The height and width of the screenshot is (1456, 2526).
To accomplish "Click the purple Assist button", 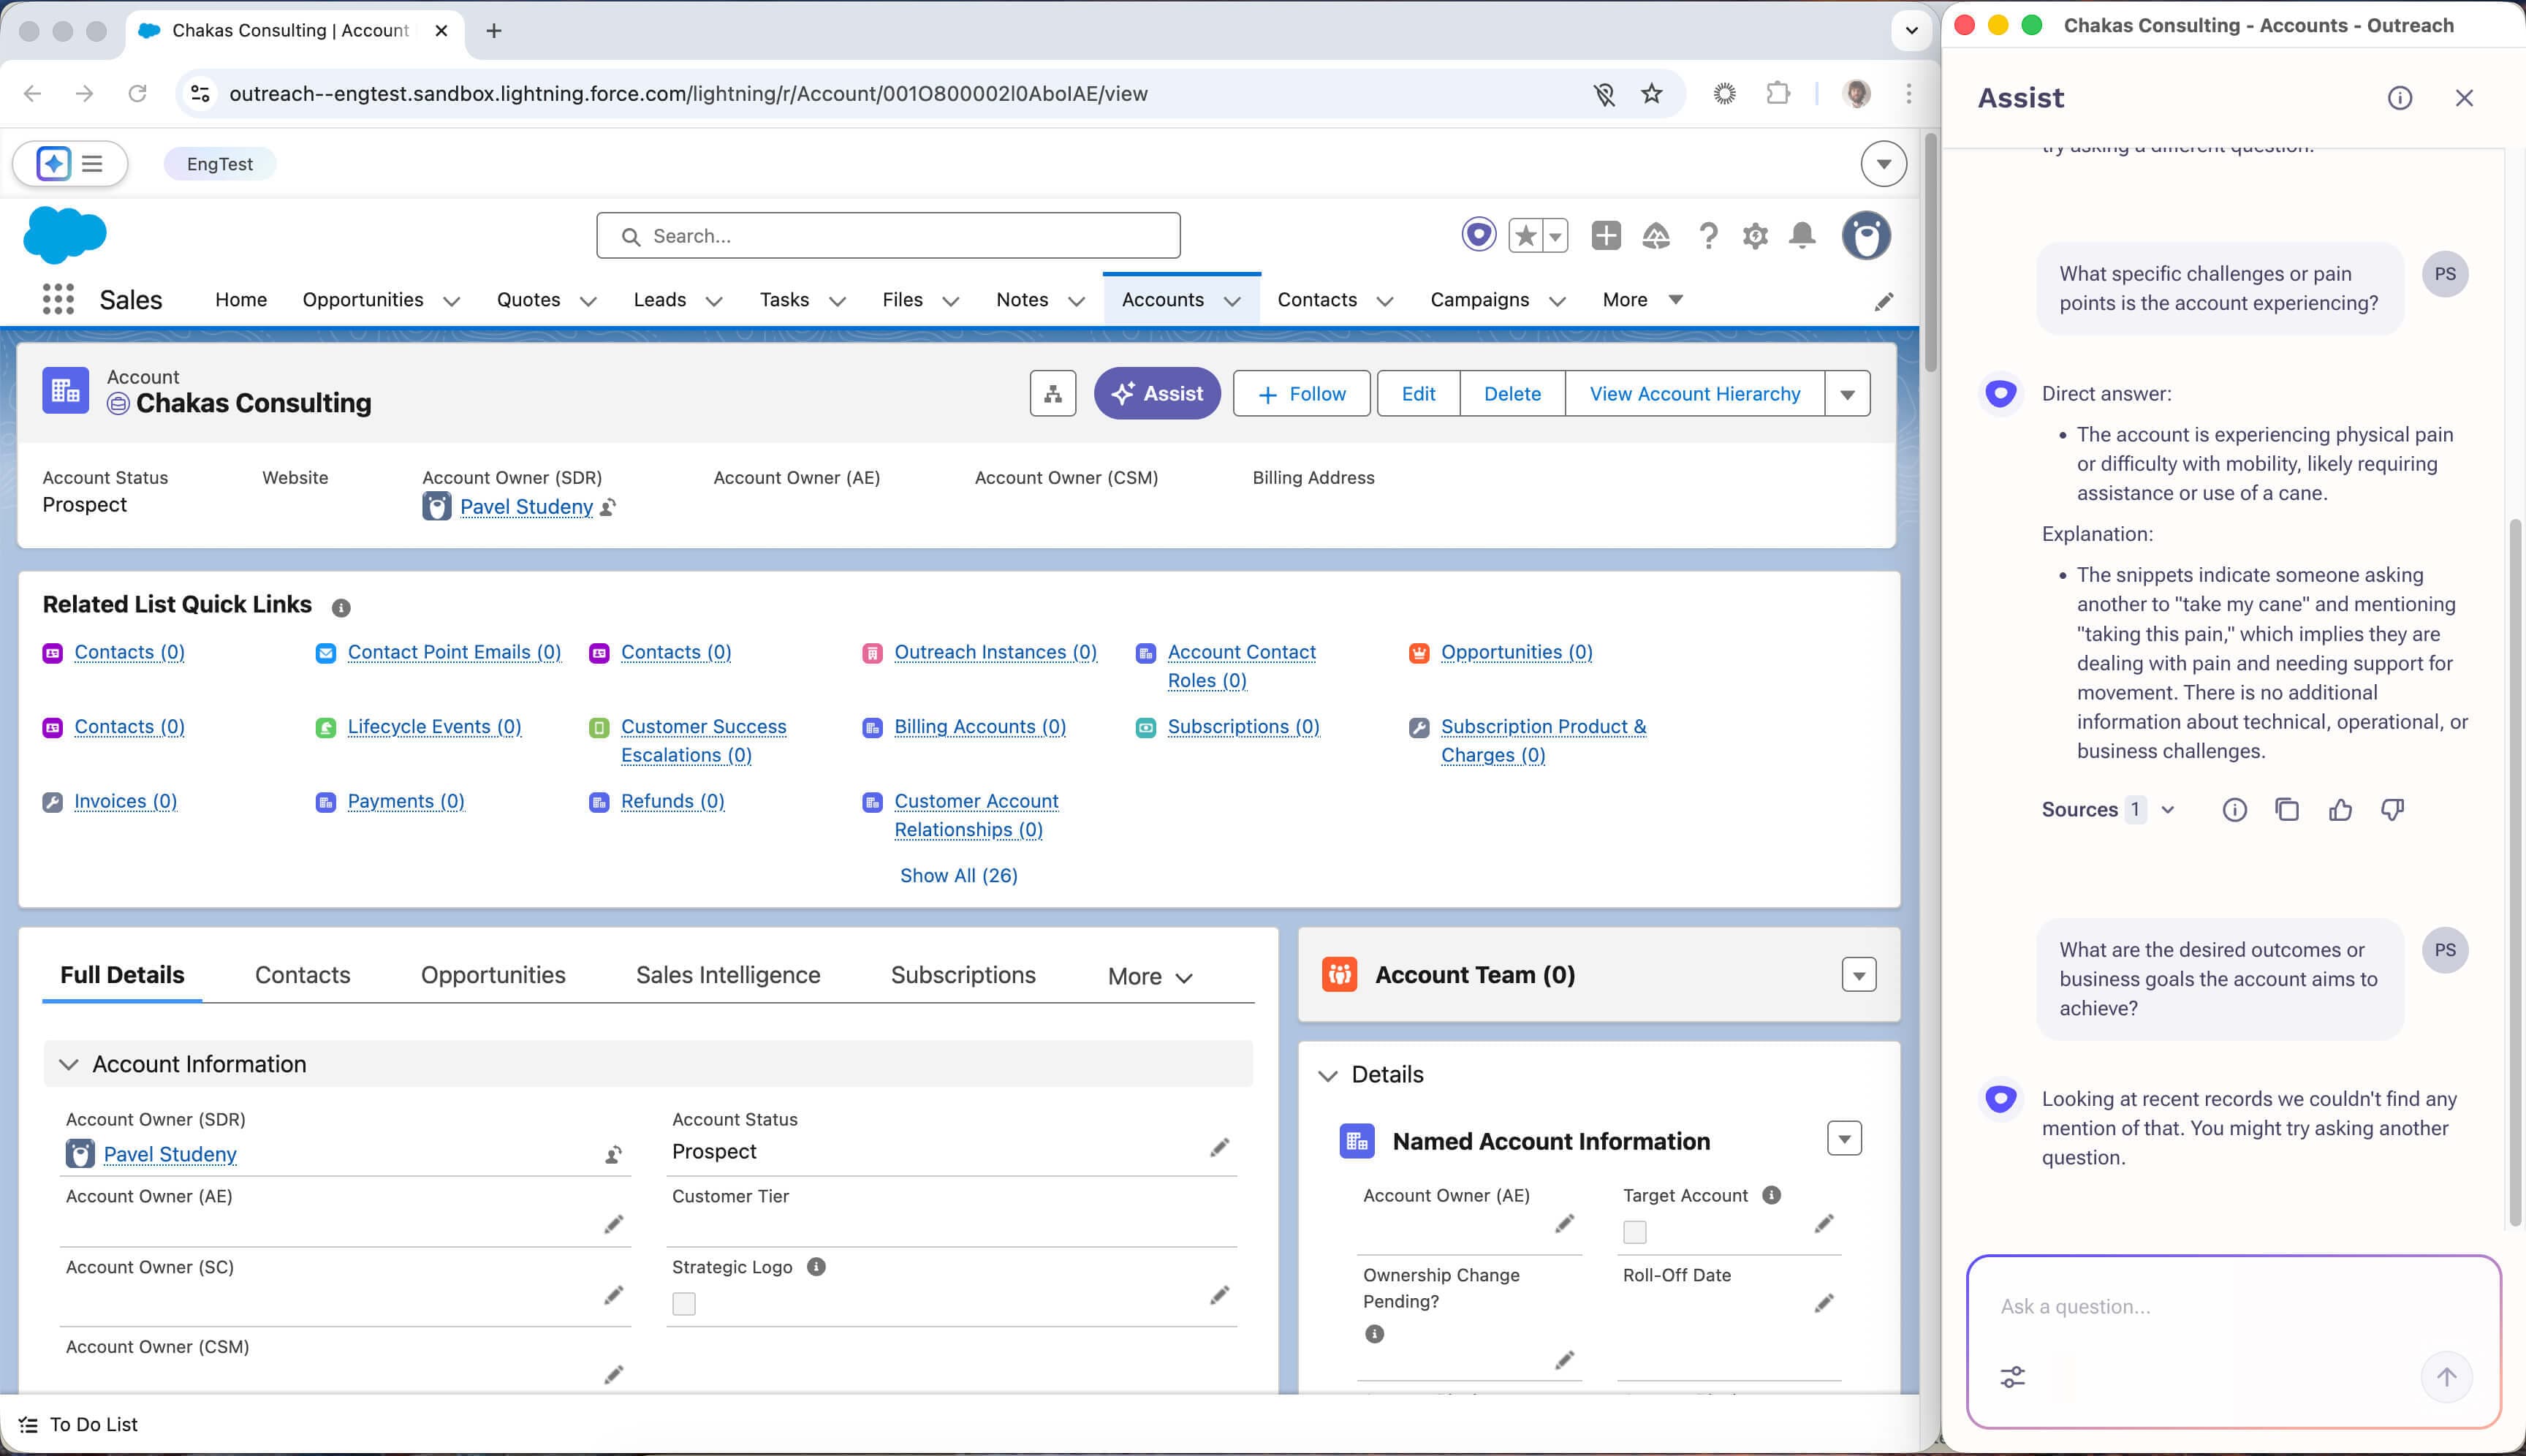I will (x=1157, y=394).
